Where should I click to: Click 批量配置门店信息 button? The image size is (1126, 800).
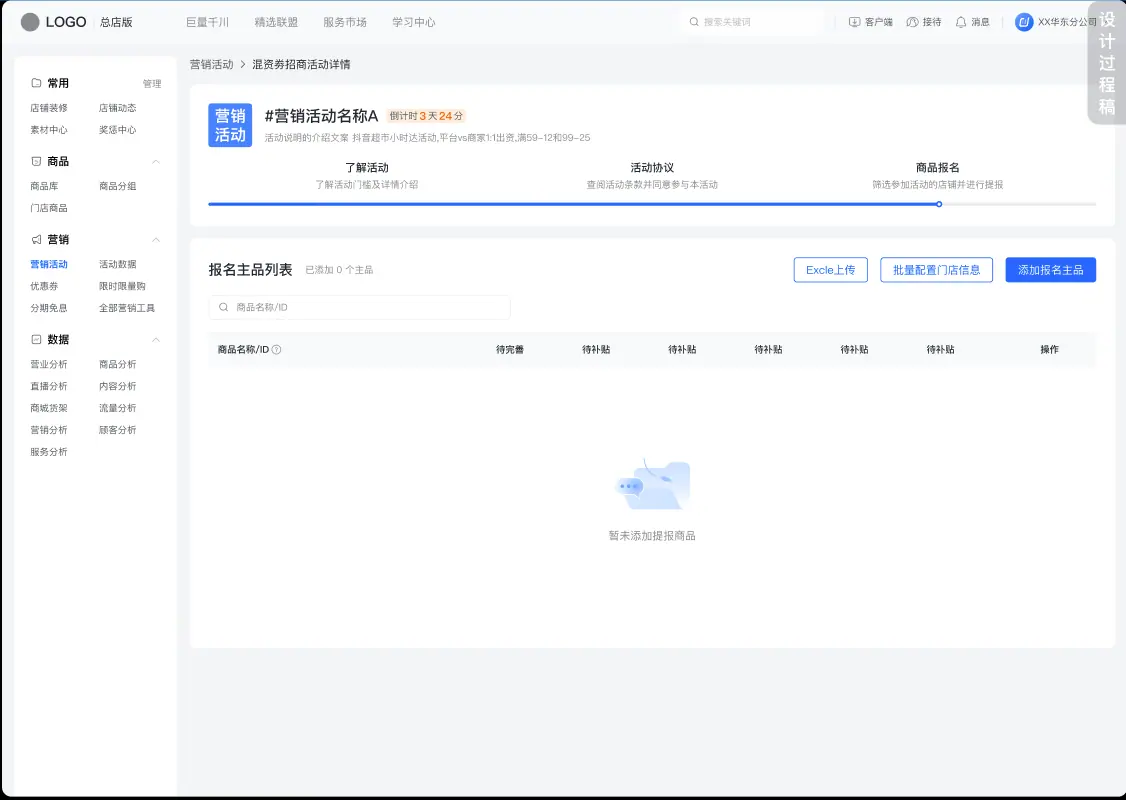pos(936,270)
